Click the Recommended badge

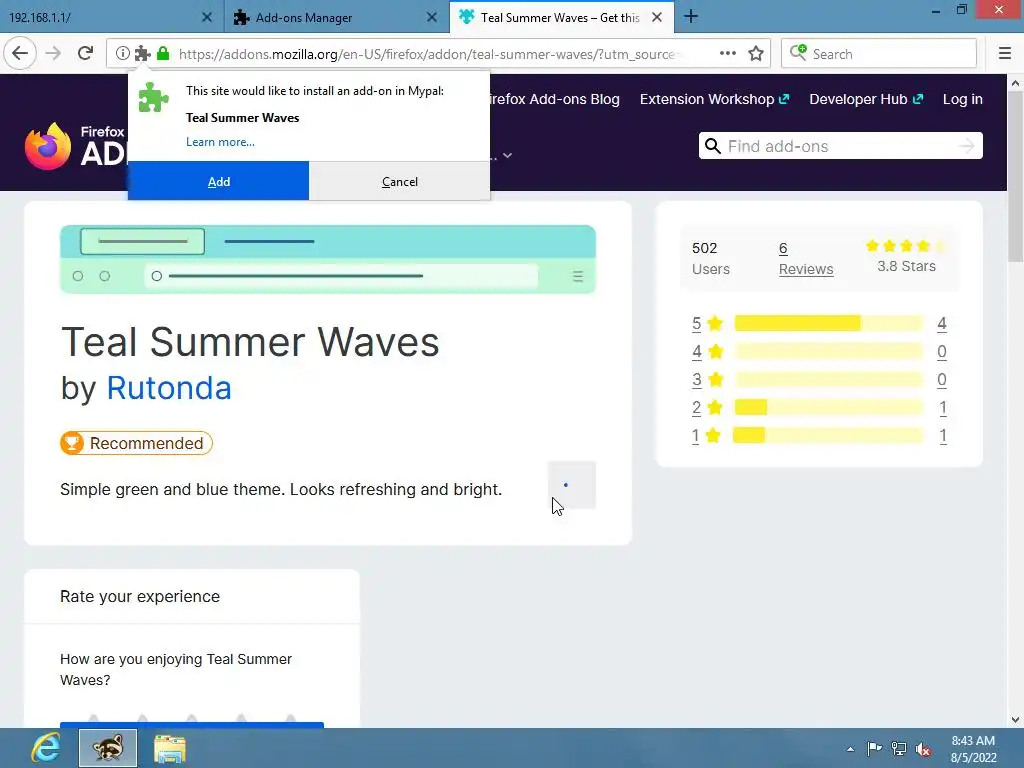tap(136, 443)
